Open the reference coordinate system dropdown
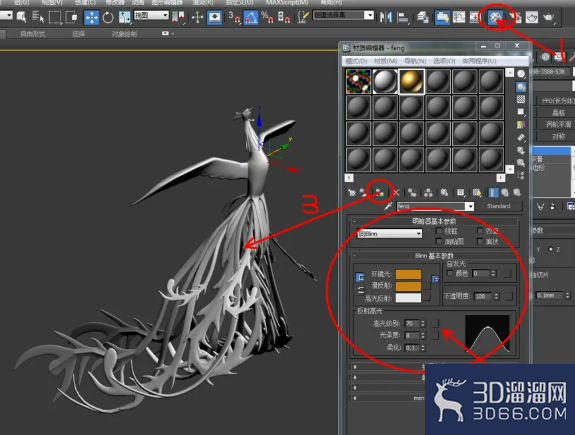 pos(151,15)
